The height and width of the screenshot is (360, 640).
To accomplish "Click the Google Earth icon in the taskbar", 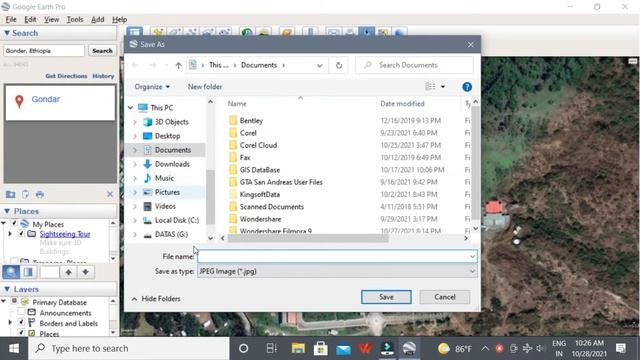I will click(x=409, y=348).
